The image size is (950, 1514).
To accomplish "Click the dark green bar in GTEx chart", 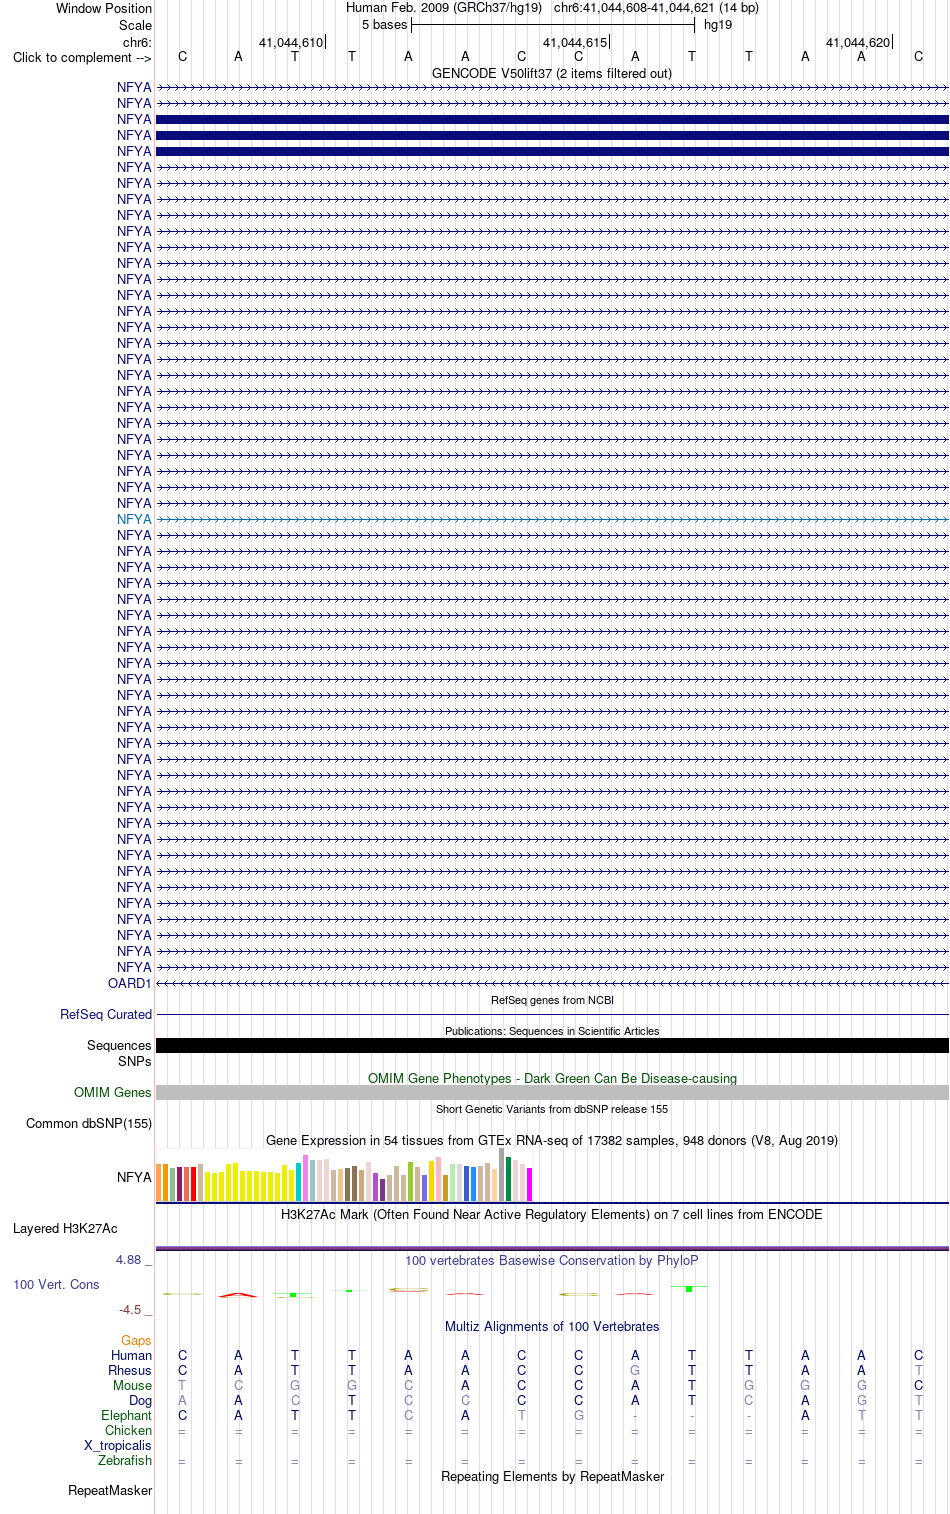I will 509,1179.
